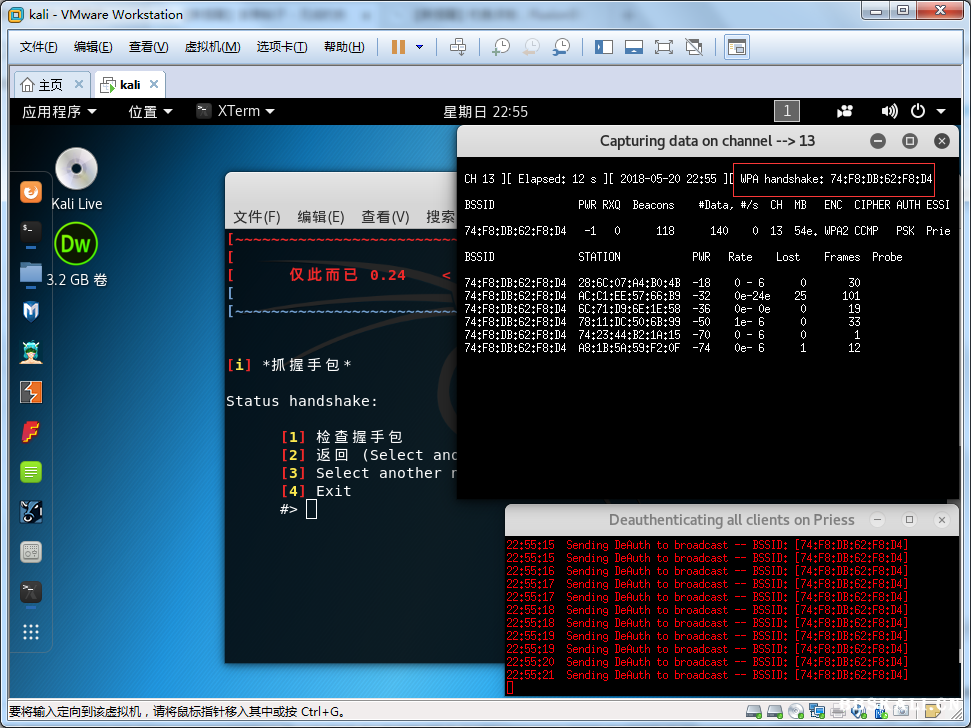Start Faraday IDE from the dock
Viewport: 971px width, 728px height.
pos(31,432)
